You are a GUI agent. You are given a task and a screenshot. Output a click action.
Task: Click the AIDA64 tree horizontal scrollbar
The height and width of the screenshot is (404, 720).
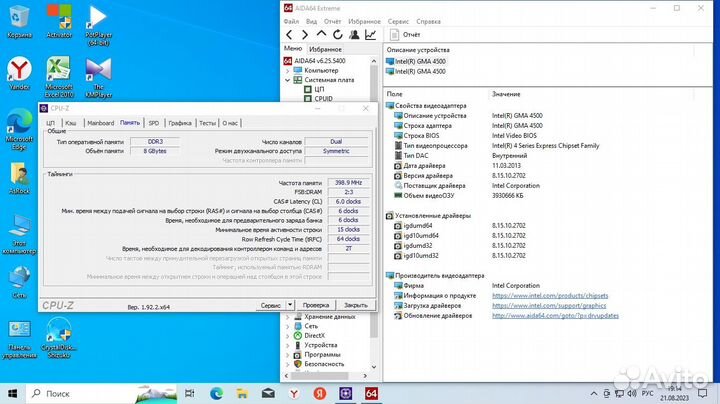(320, 376)
